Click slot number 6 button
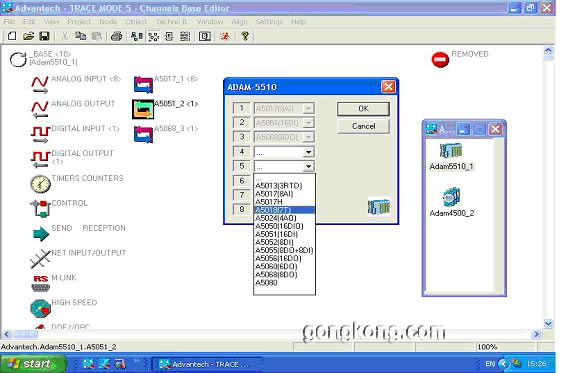This screenshot has width=565, height=373. (x=242, y=181)
